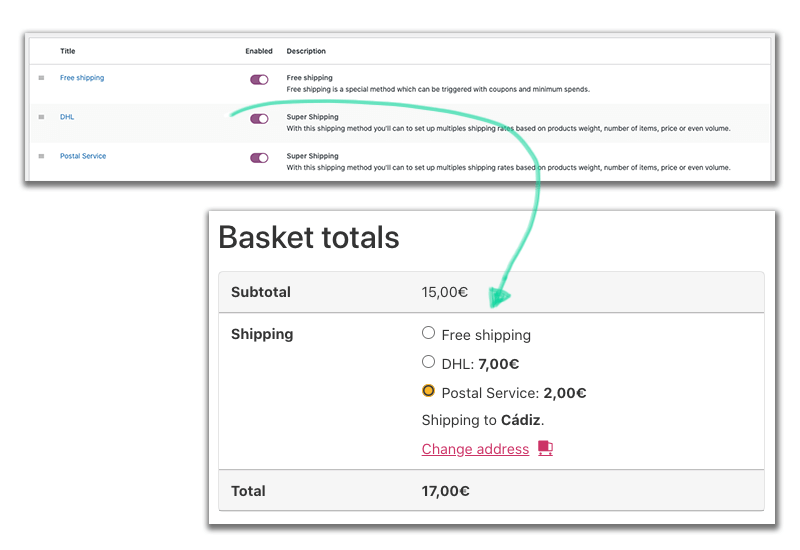Toggle the Postal Service enabled switch

pyautogui.click(x=259, y=158)
